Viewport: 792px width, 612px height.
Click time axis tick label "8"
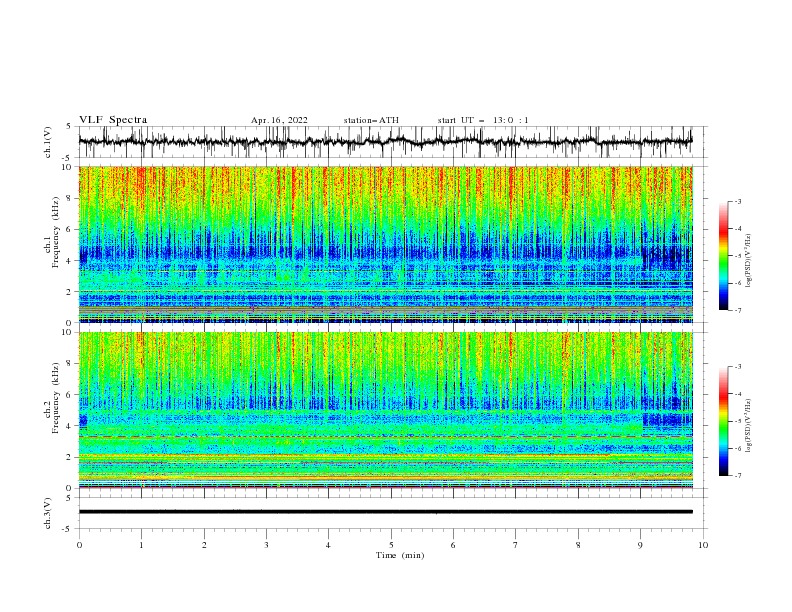click(x=578, y=545)
